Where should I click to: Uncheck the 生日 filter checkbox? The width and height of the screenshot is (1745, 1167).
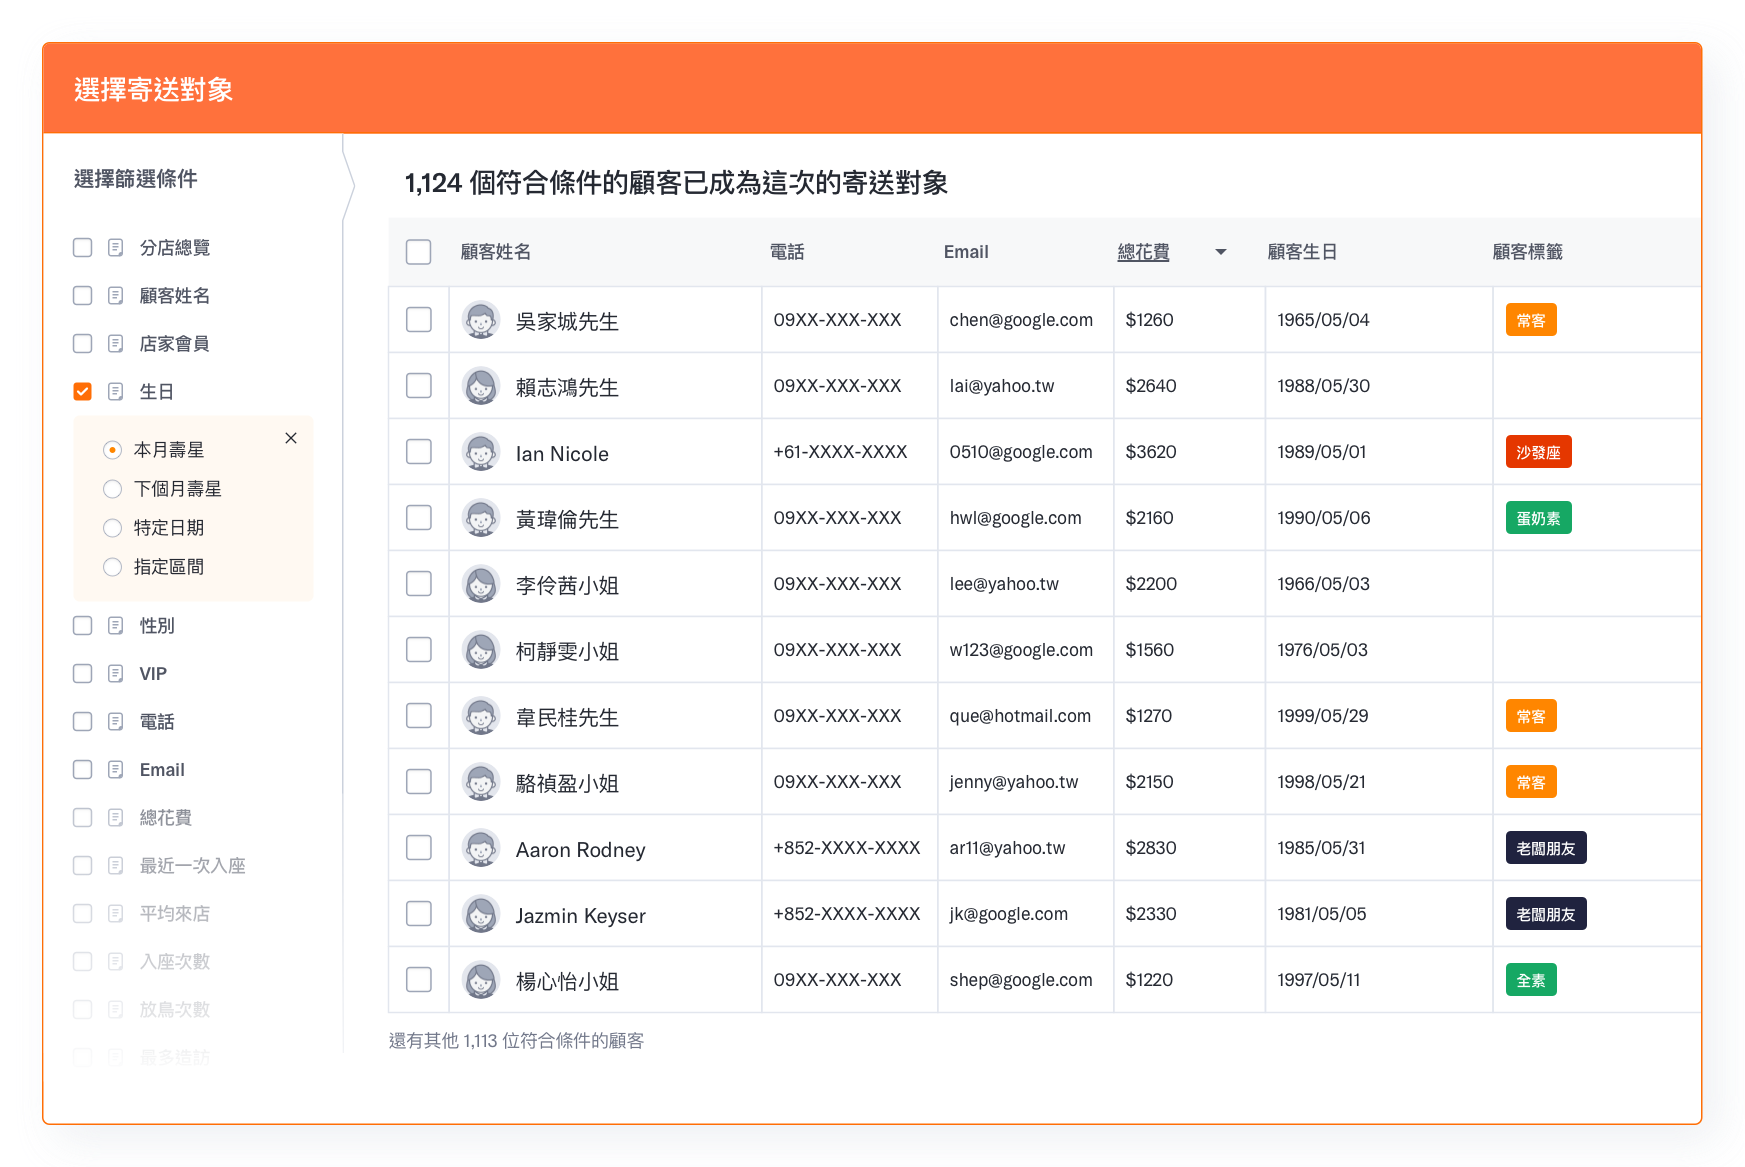click(83, 392)
